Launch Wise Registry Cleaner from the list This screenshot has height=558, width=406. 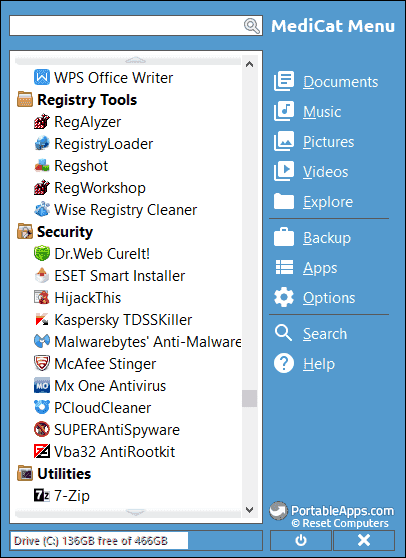(125, 210)
